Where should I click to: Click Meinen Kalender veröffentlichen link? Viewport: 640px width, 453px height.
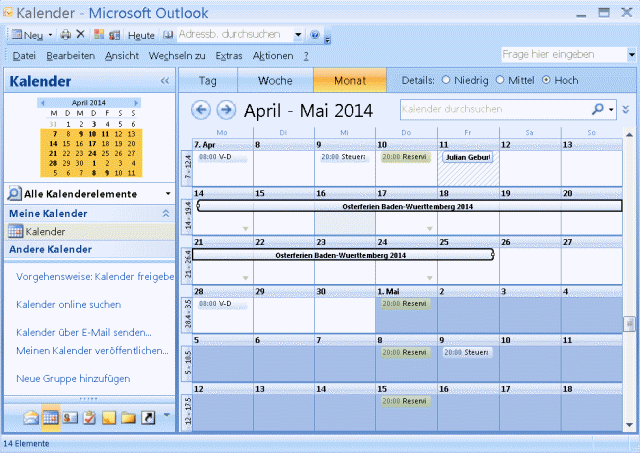[x=92, y=351]
